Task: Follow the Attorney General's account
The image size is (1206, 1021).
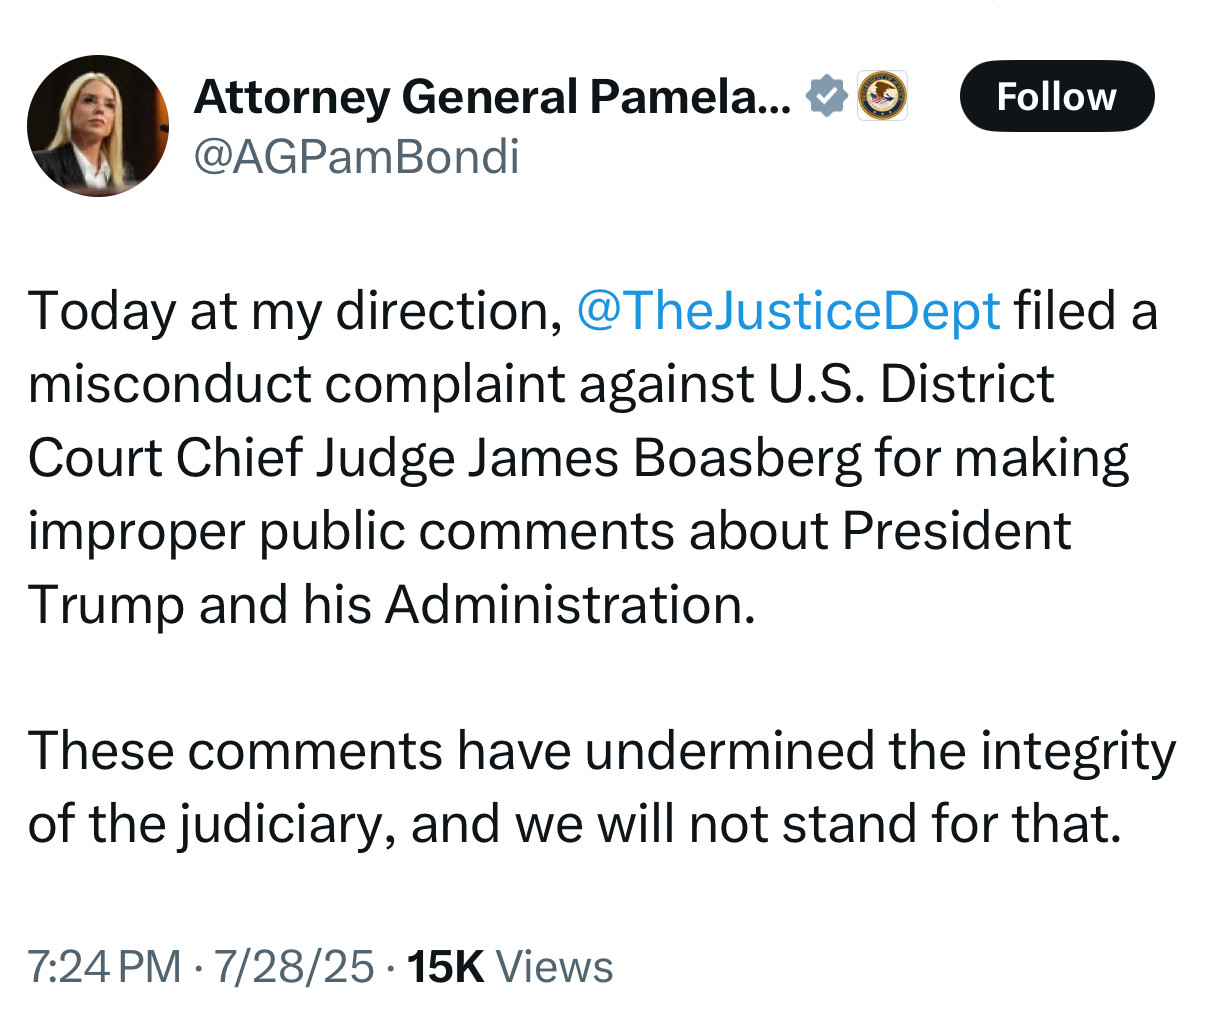Action: click(1056, 96)
